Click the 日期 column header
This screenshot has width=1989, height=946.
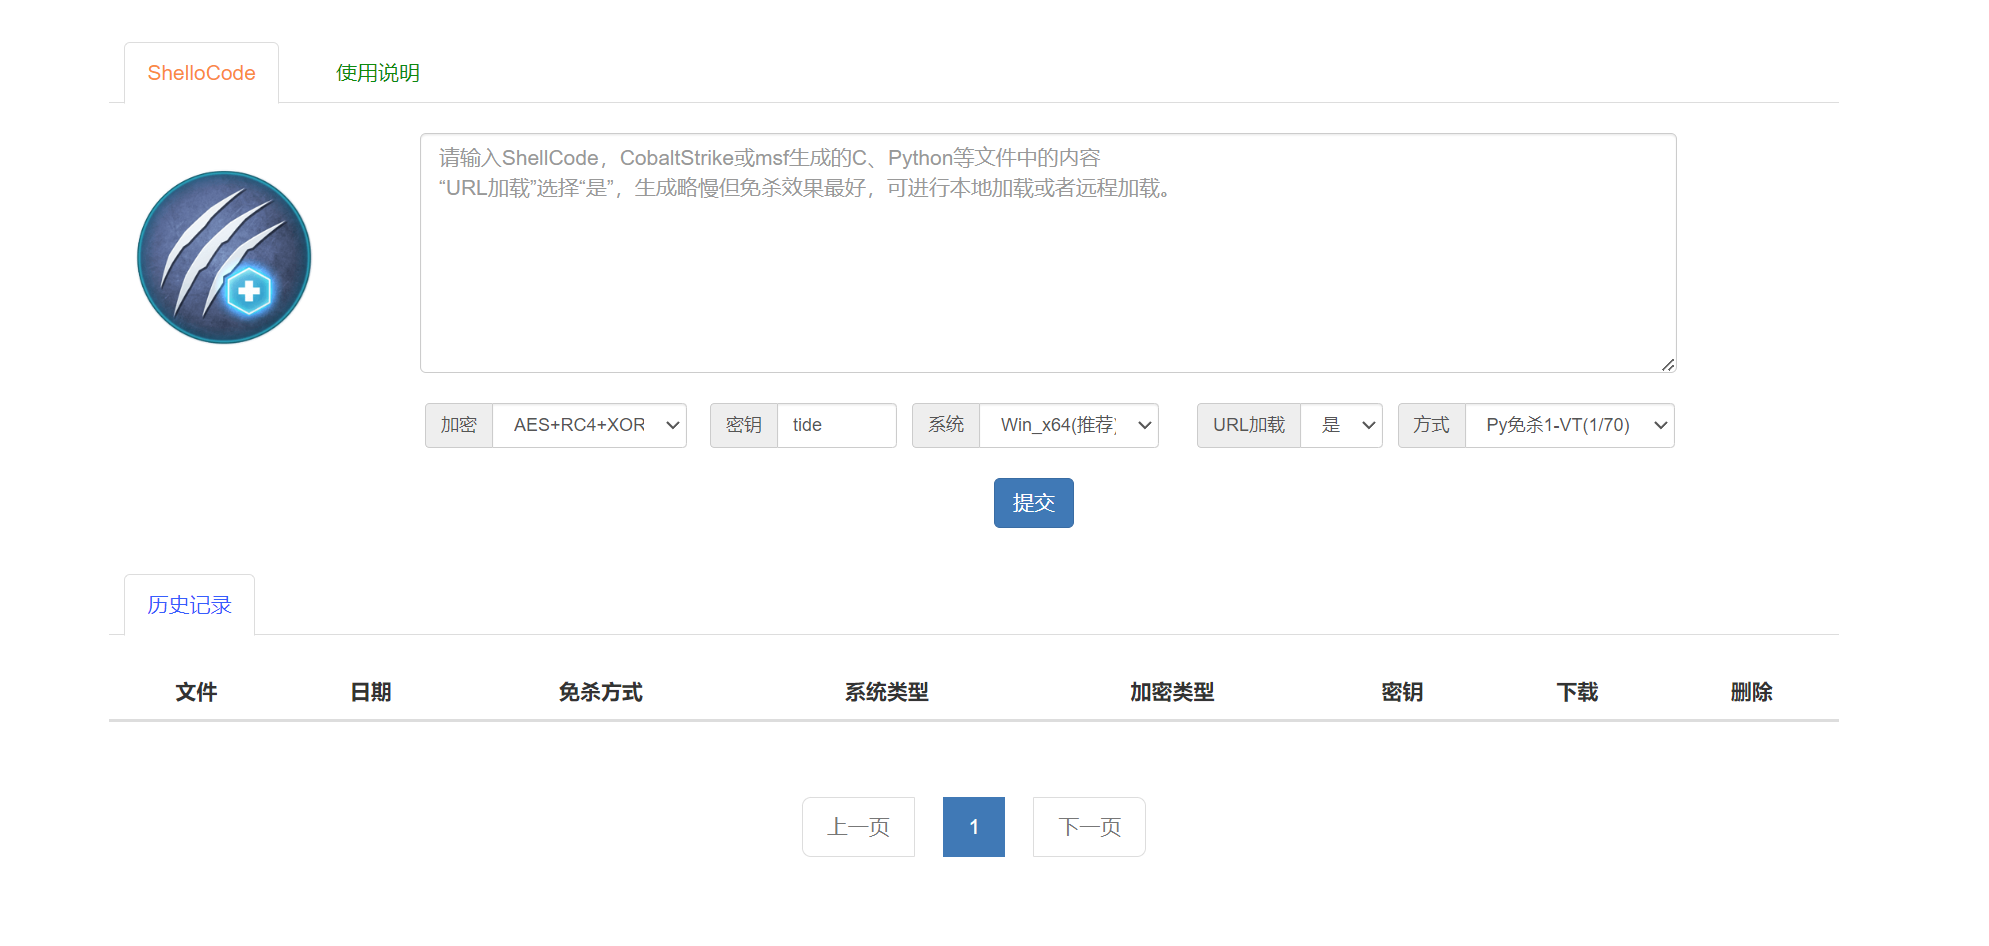coord(371,692)
